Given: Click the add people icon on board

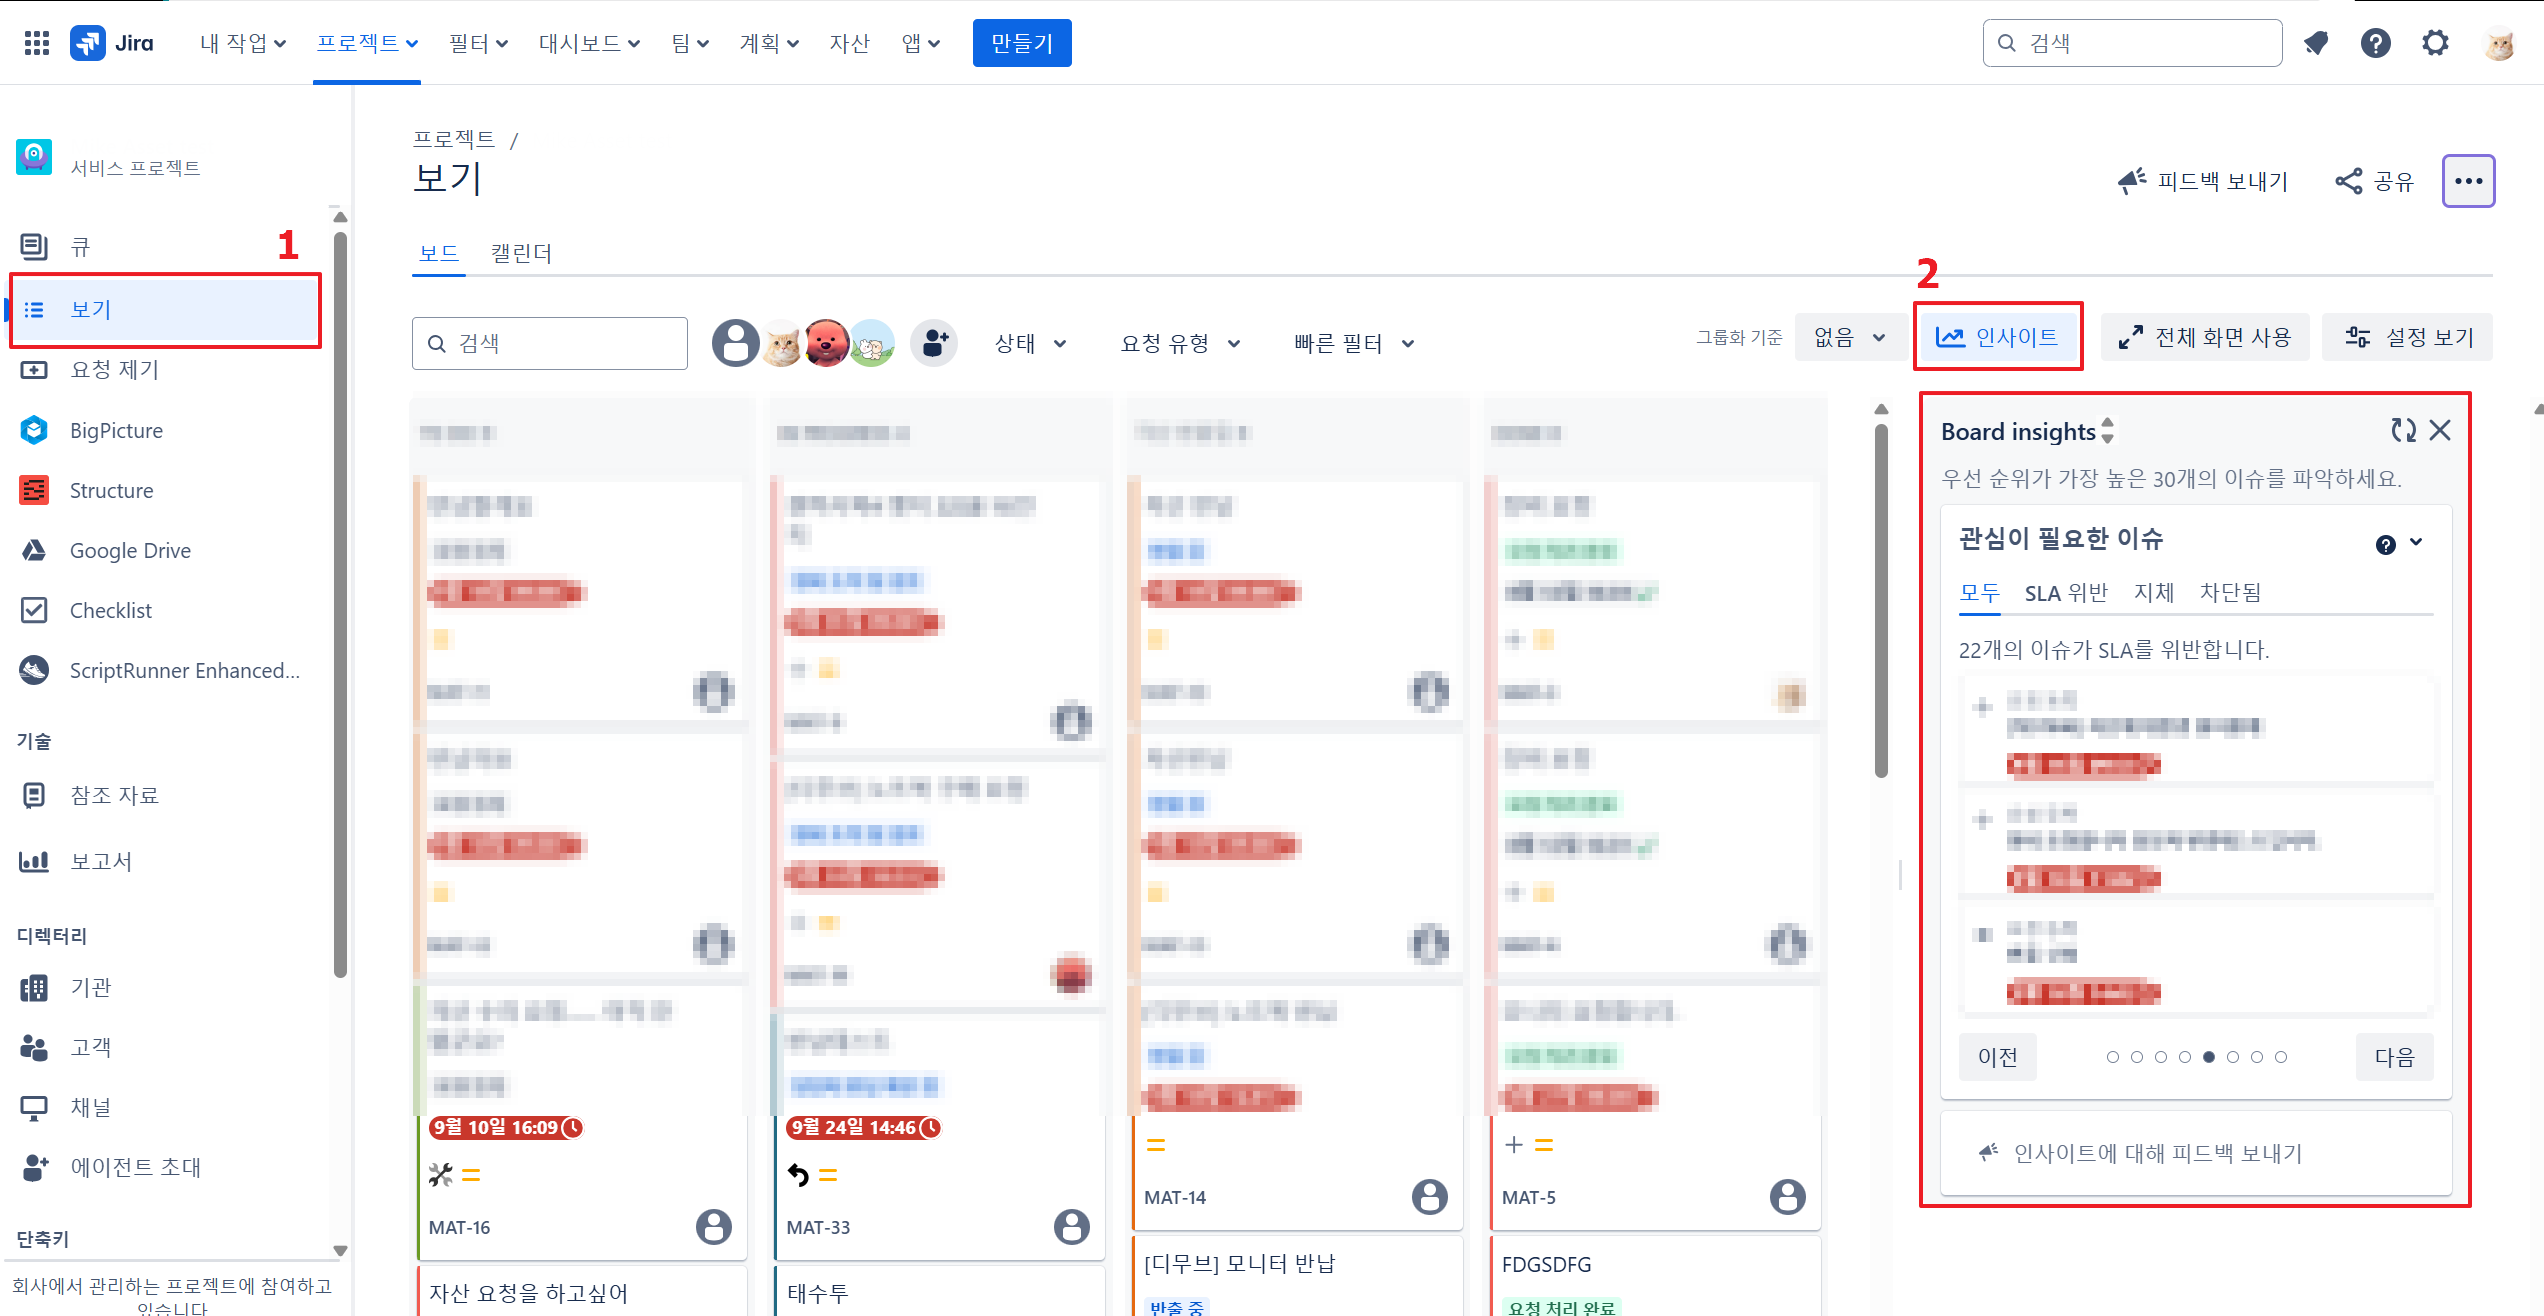Looking at the screenshot, I should 934,343.
